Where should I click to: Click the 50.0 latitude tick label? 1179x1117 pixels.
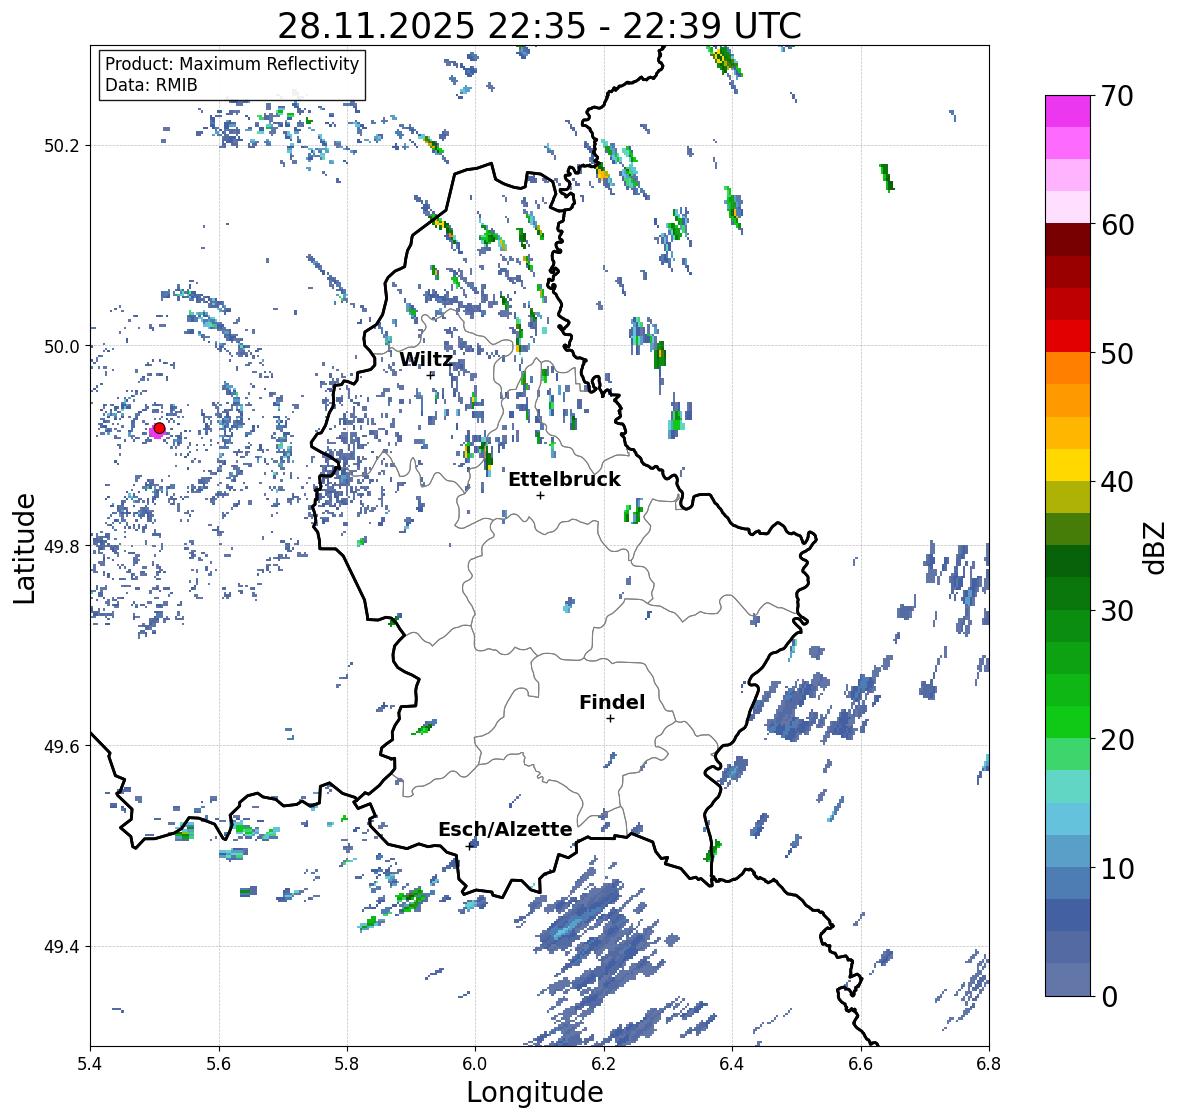[x=62, y=347]
